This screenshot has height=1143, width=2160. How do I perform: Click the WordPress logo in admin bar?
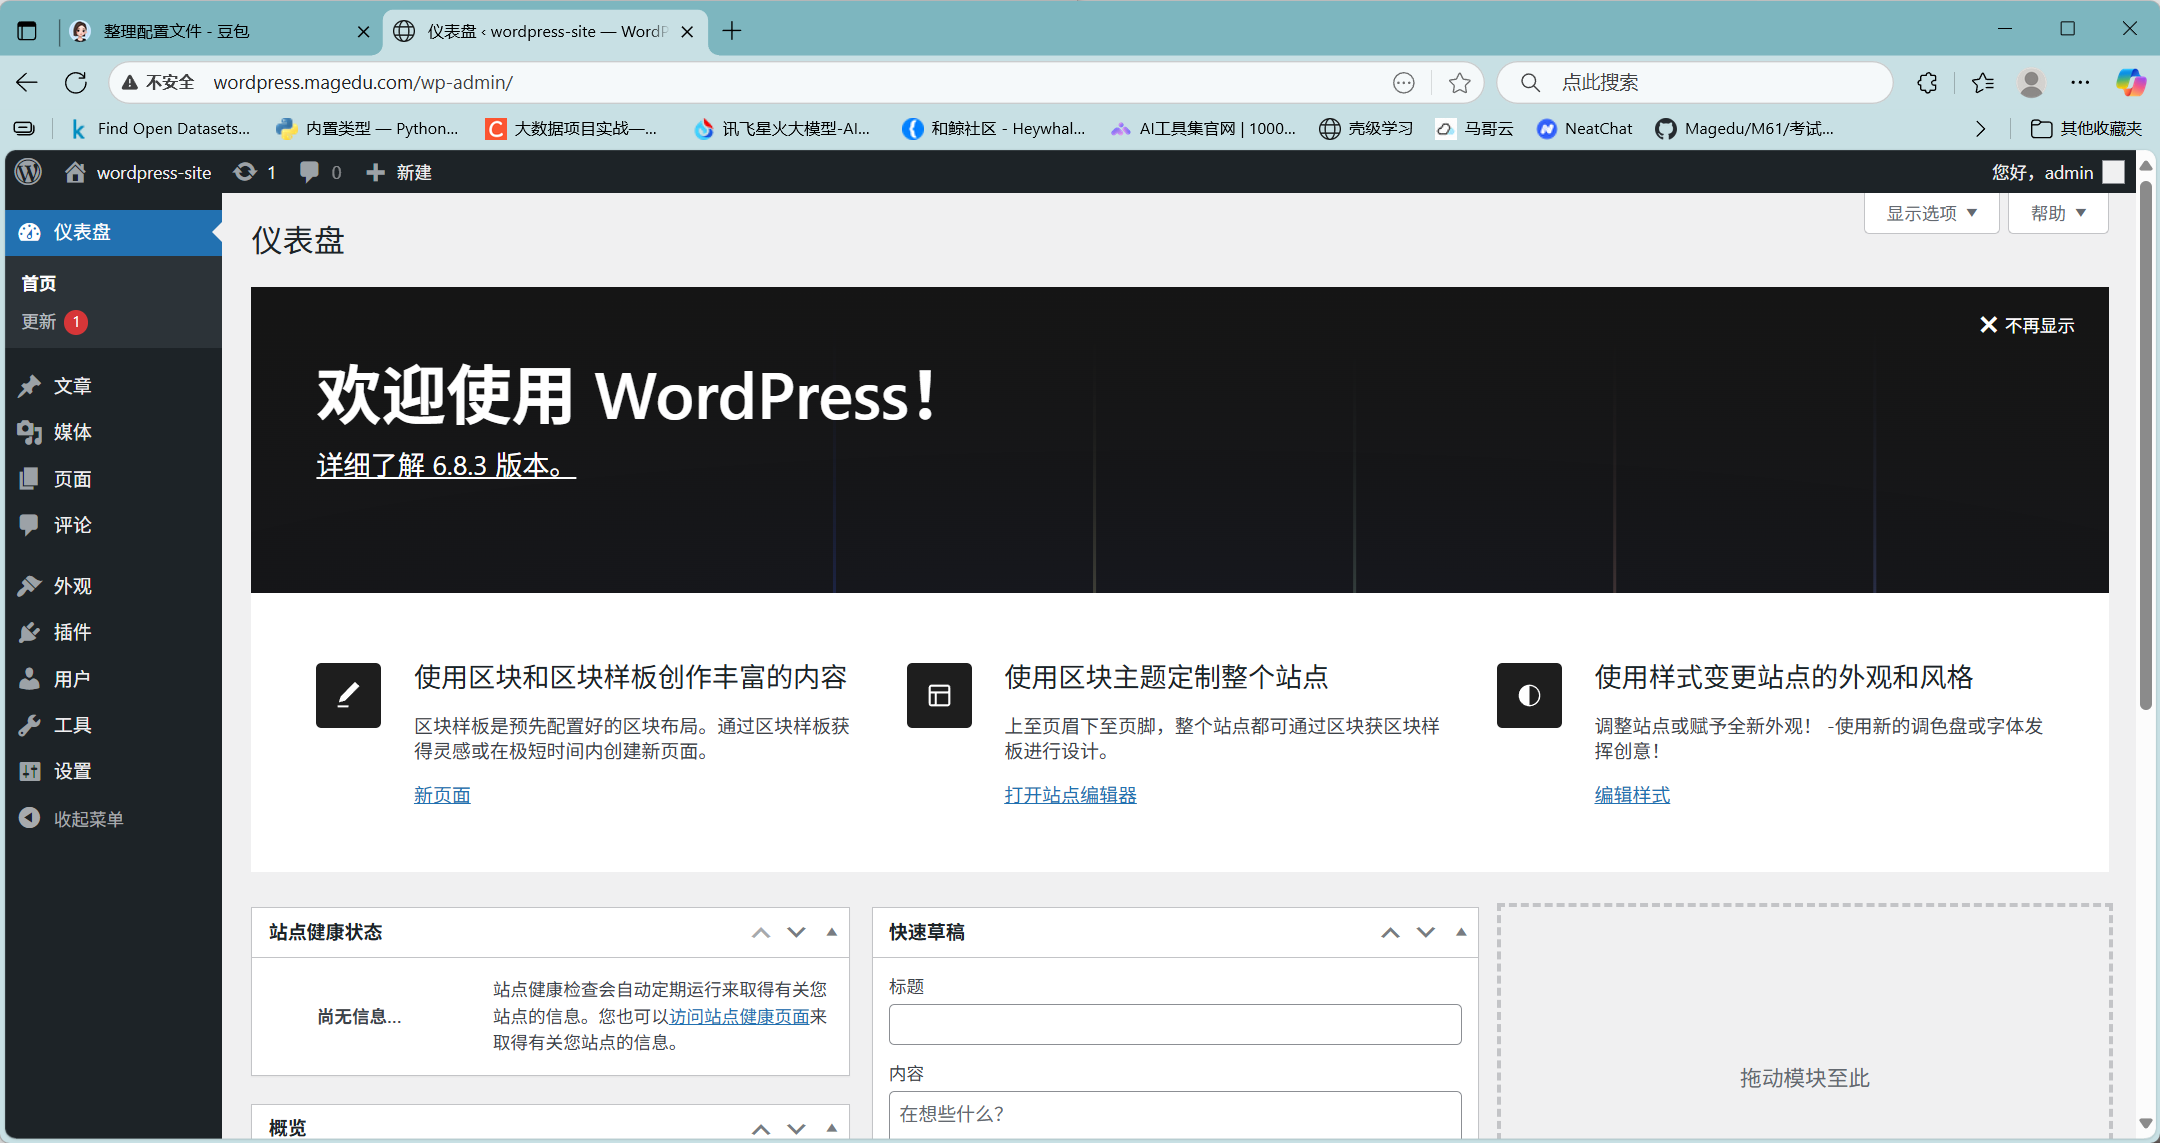[x=29, y=172]
